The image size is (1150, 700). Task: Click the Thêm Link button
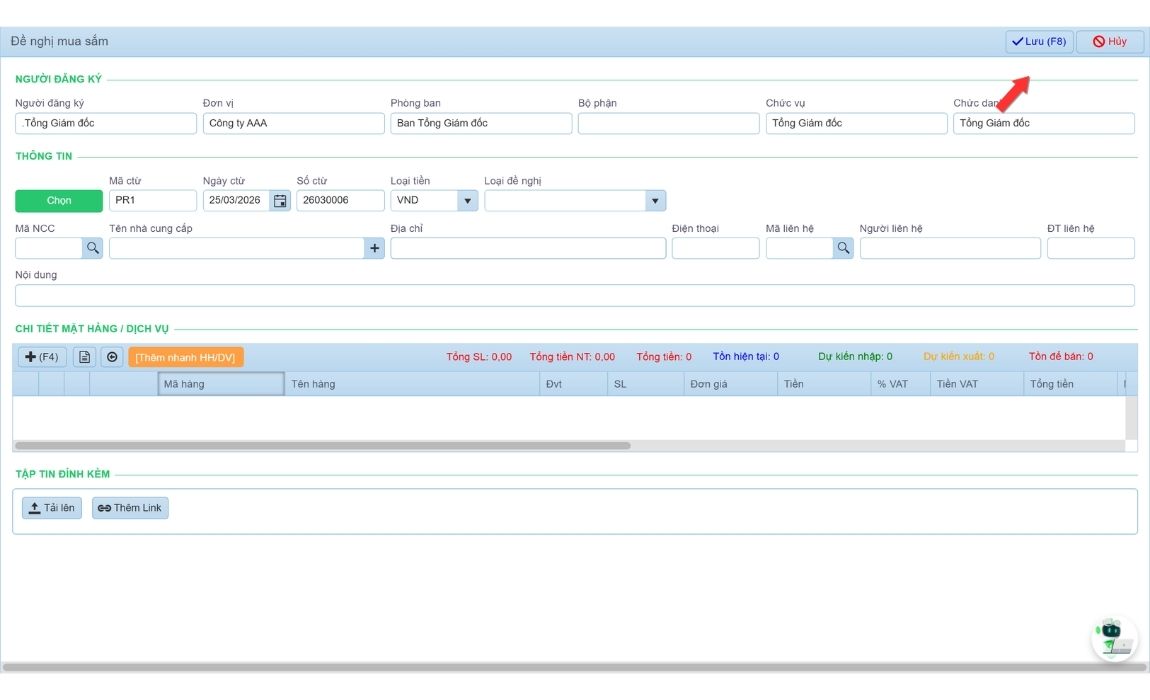click(130, 508)
